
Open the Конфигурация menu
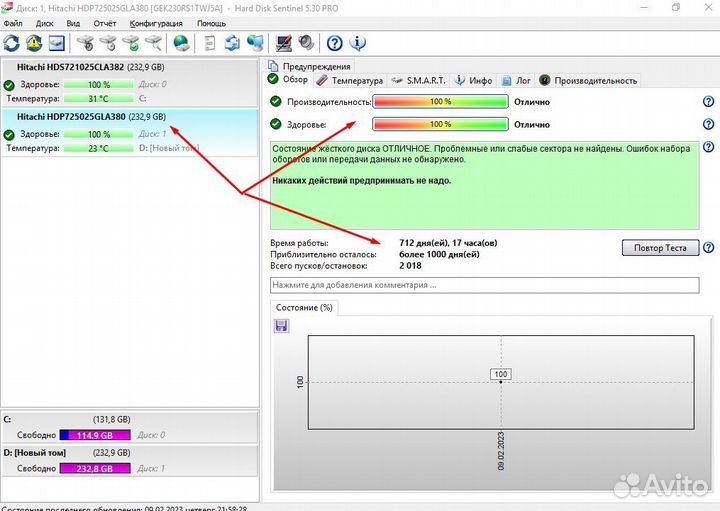tap(156, 23)
